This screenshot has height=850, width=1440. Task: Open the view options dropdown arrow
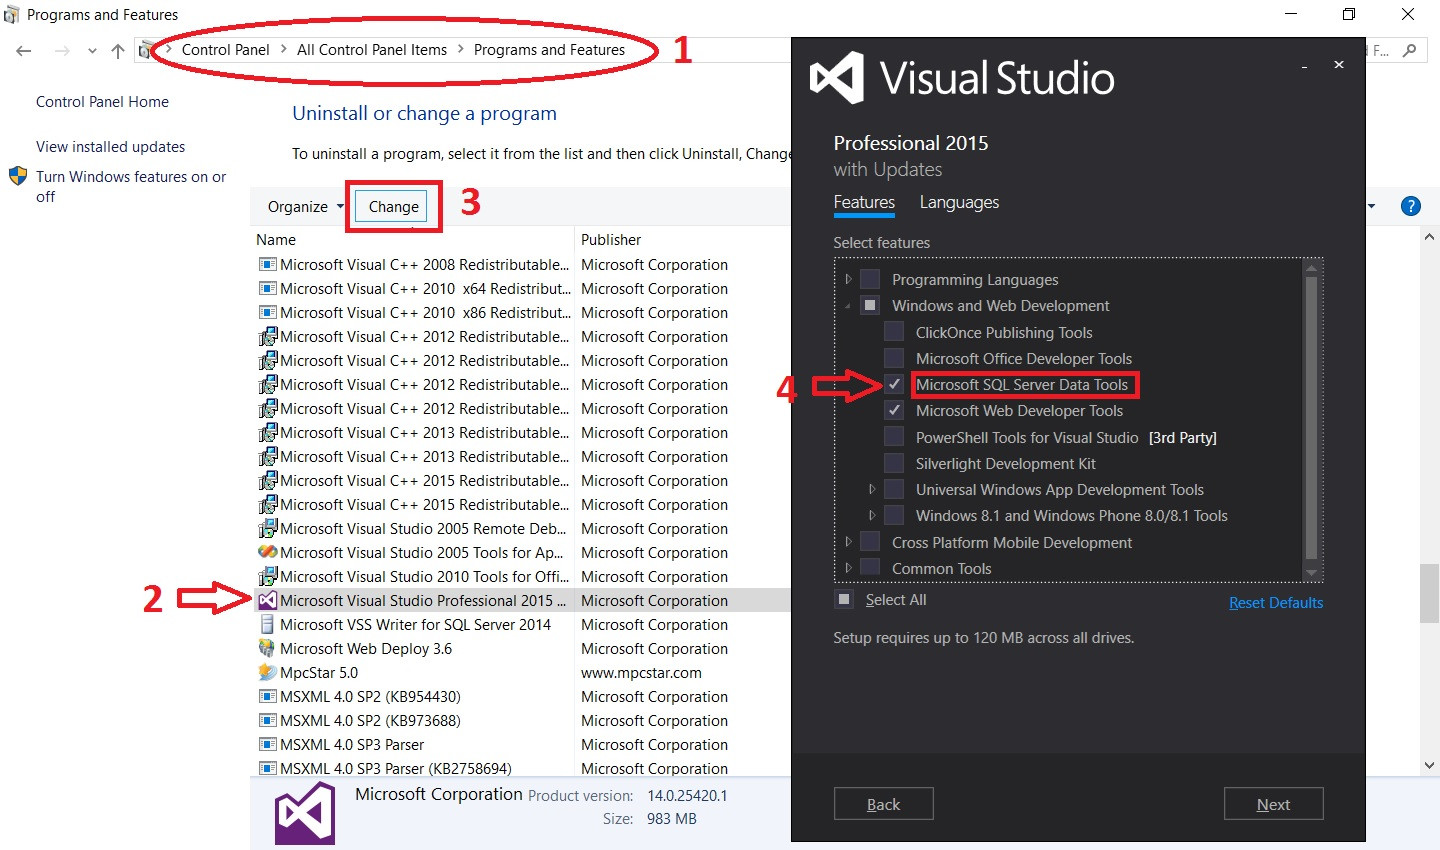pos(1372,206)
